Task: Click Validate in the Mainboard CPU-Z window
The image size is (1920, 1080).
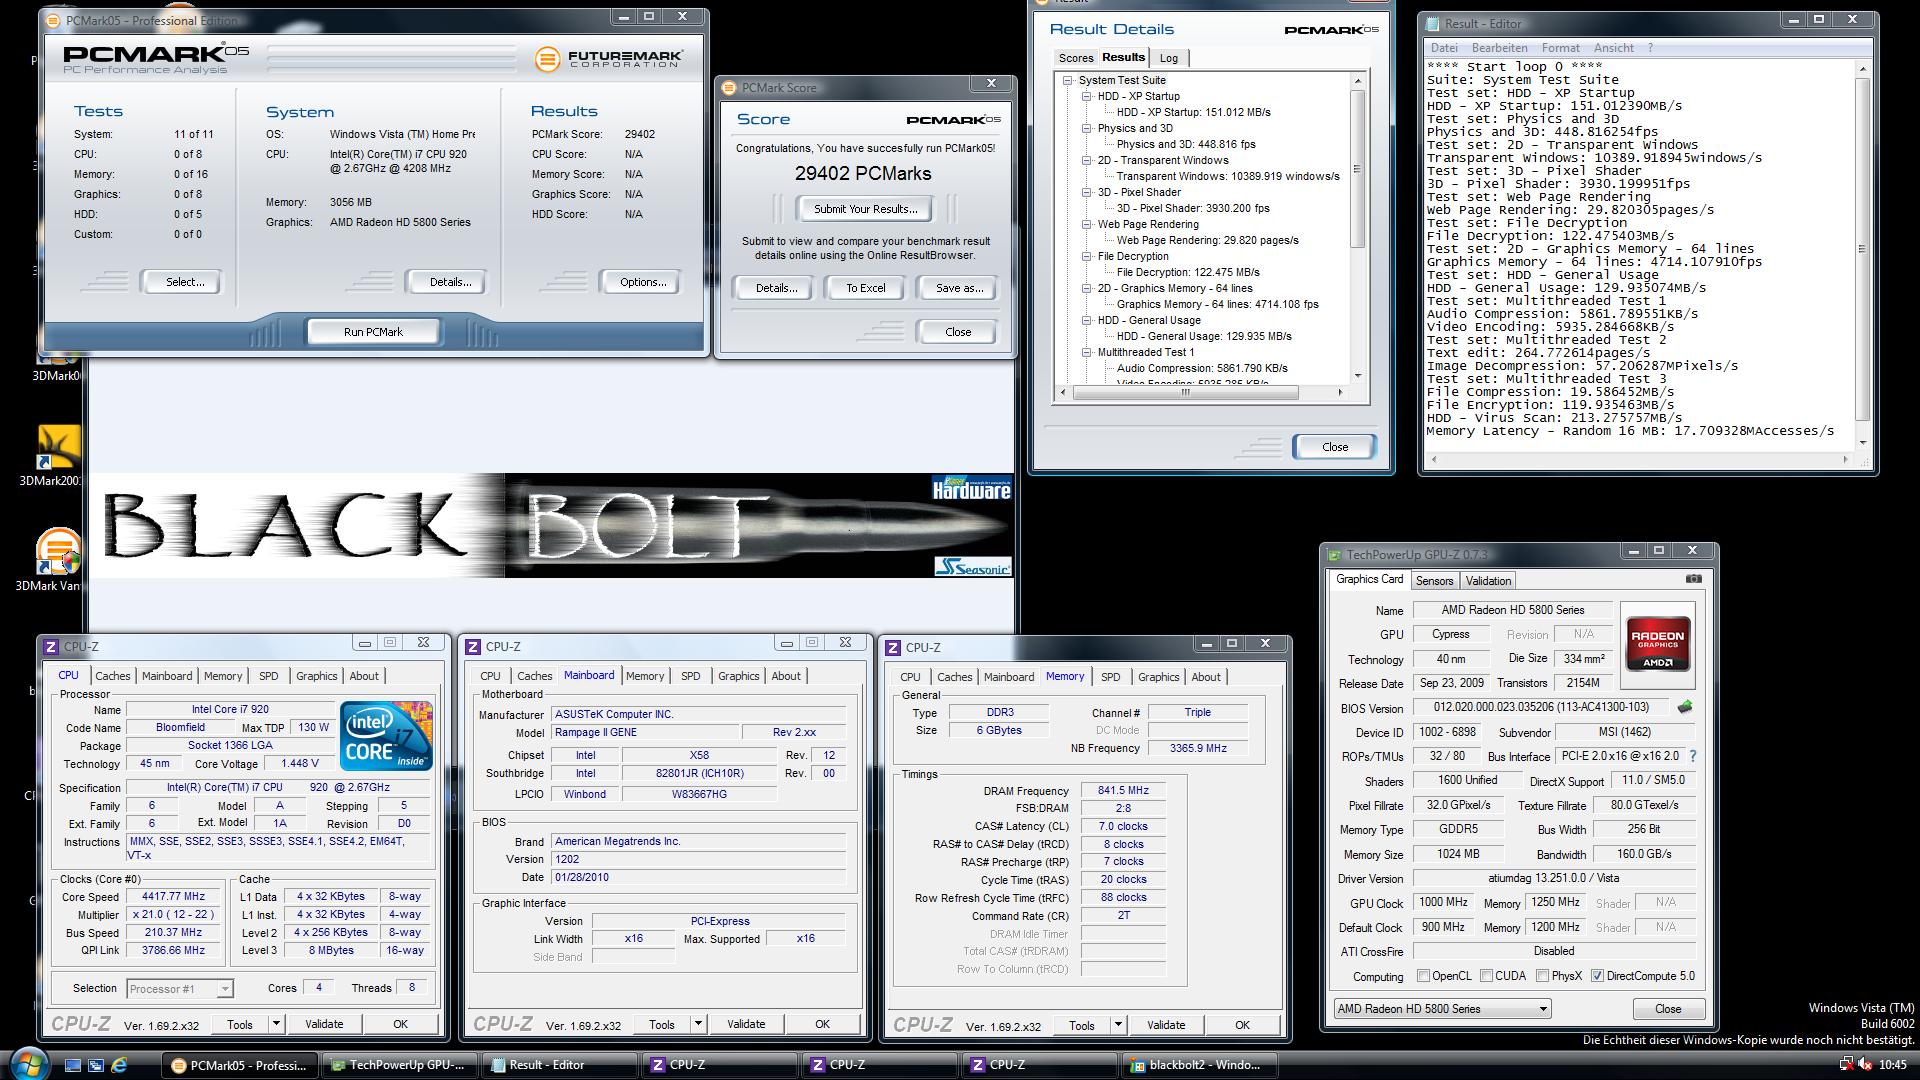Action: click(746, 1025)
